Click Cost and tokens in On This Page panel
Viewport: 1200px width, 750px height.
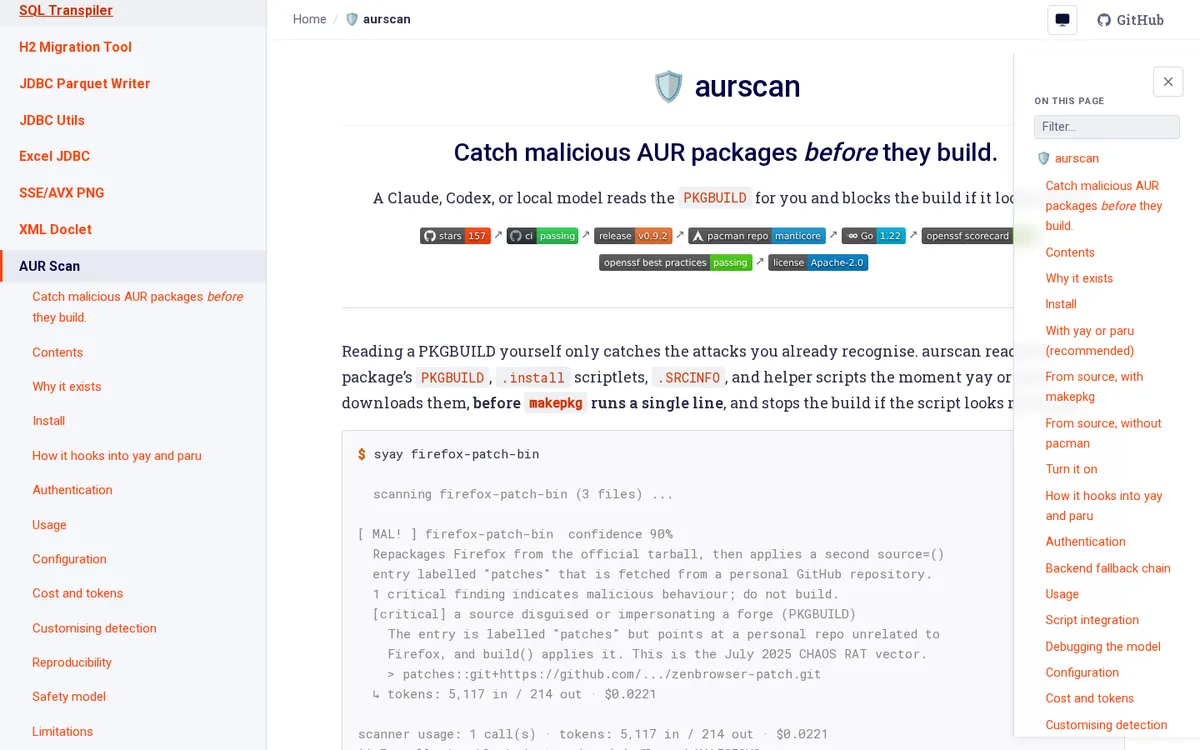click(1089, 699)
